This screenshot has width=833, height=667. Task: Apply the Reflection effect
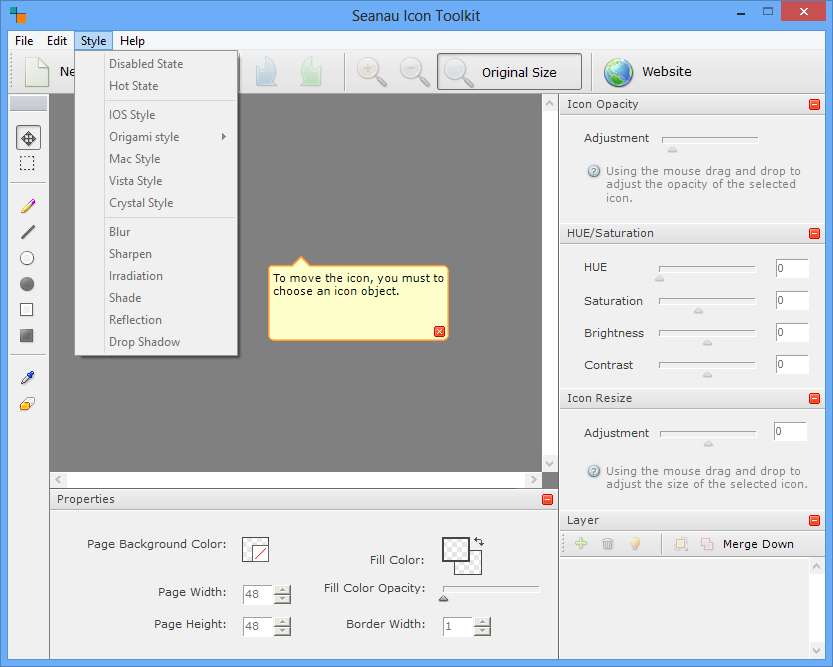(156, 320)
